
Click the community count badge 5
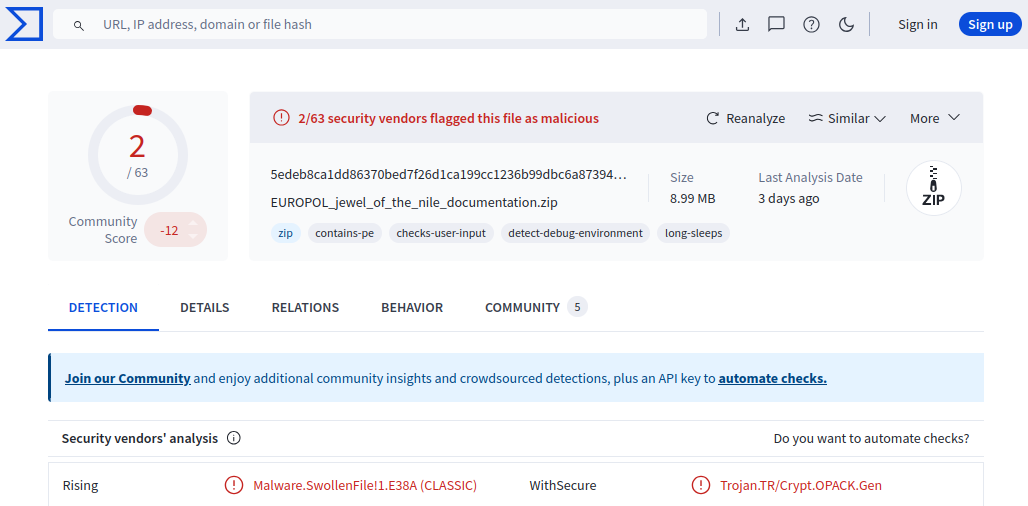pos(577,307)
